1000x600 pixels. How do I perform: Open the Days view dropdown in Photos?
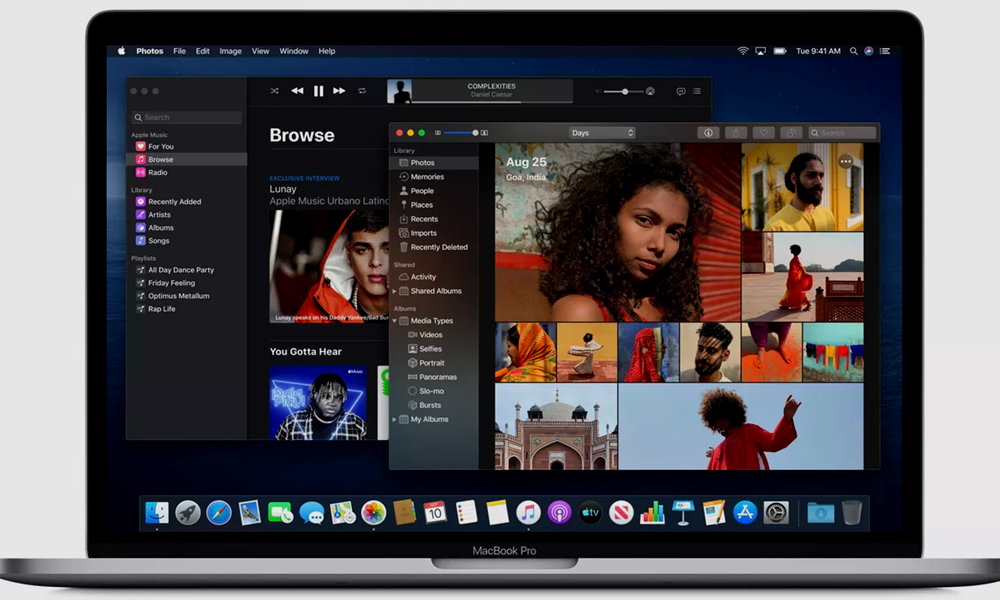[603, 133]
